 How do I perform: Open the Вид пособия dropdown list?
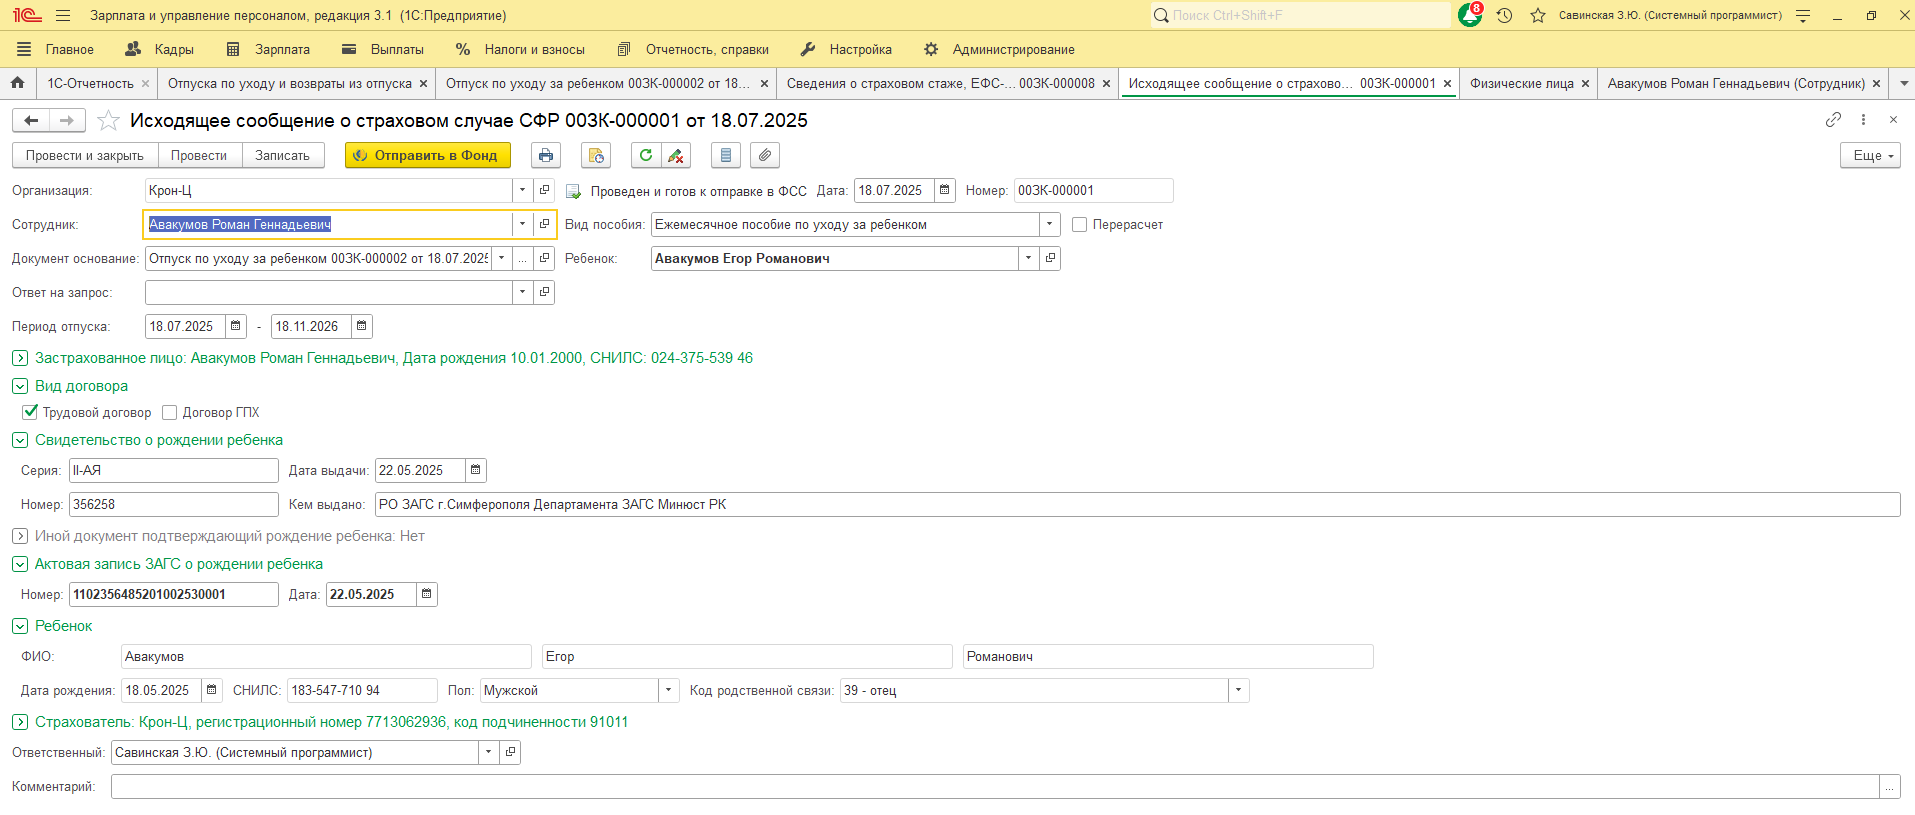(1049, 225)
